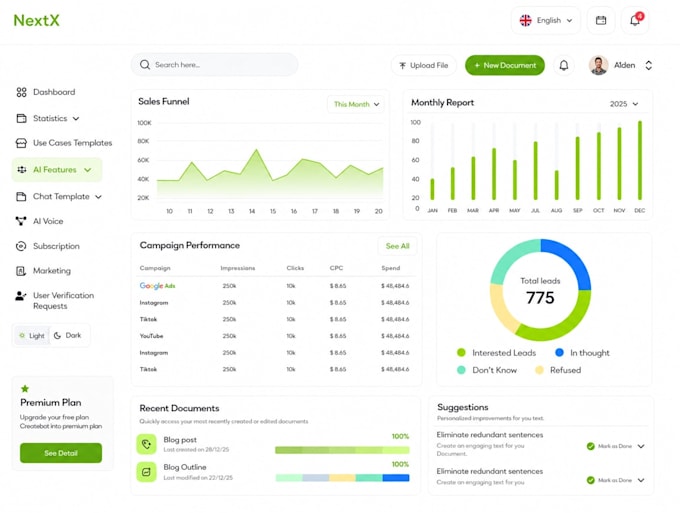Open the Alden account switcher arrows
Screen dimensions: 680x513
pyautogui.click(x=648, y=65)
